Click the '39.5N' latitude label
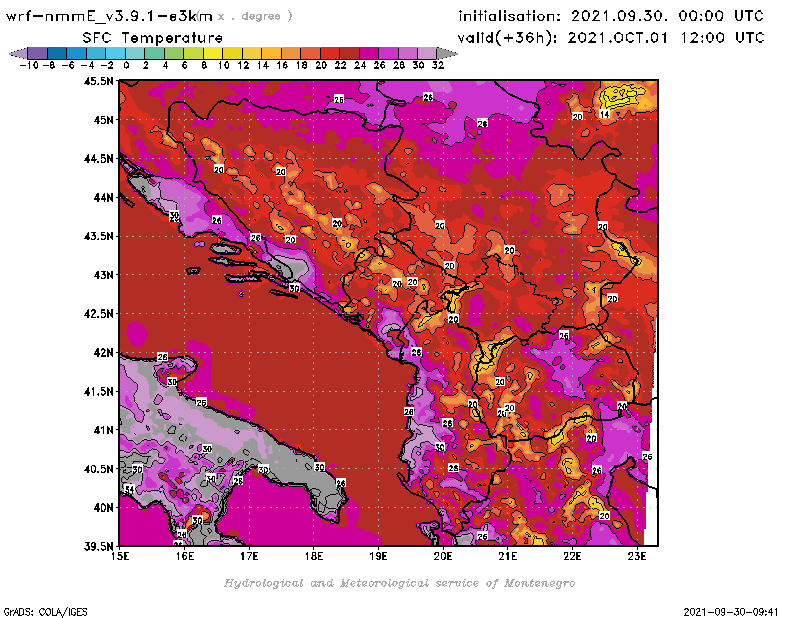 [x=98, y=546]
